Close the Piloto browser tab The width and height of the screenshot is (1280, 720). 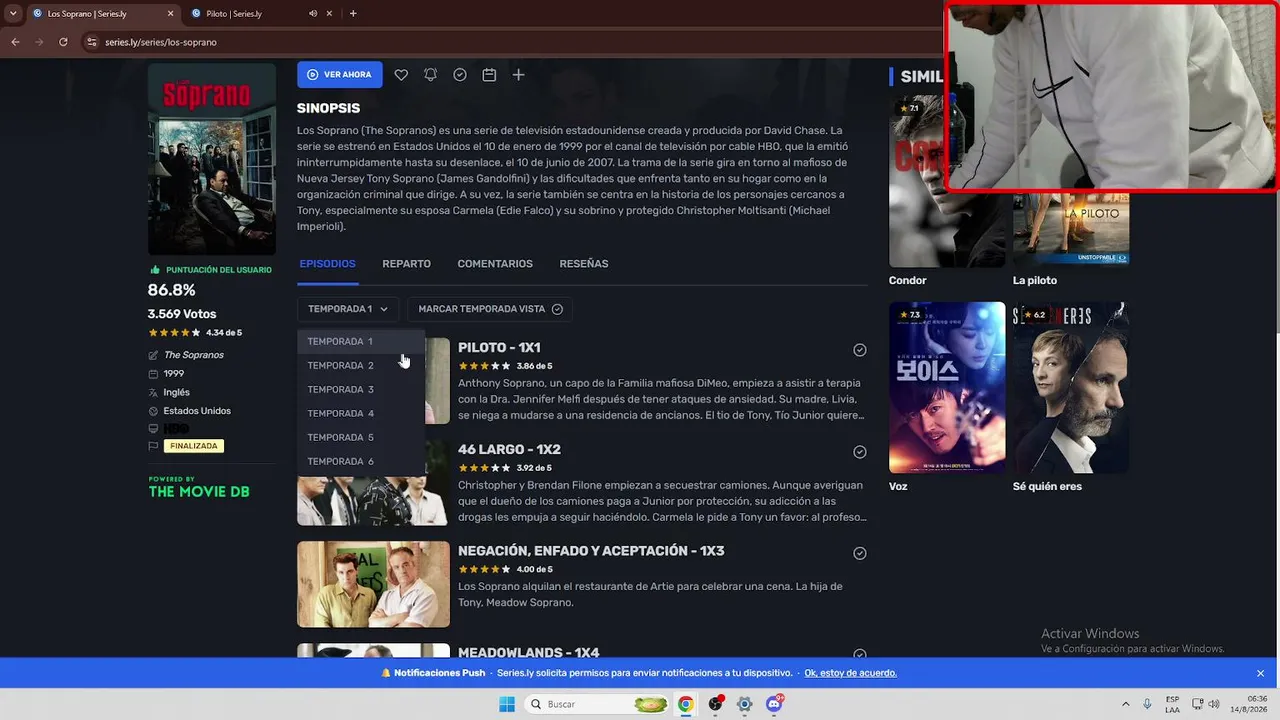pyautogui.click(x=329, y=14)
